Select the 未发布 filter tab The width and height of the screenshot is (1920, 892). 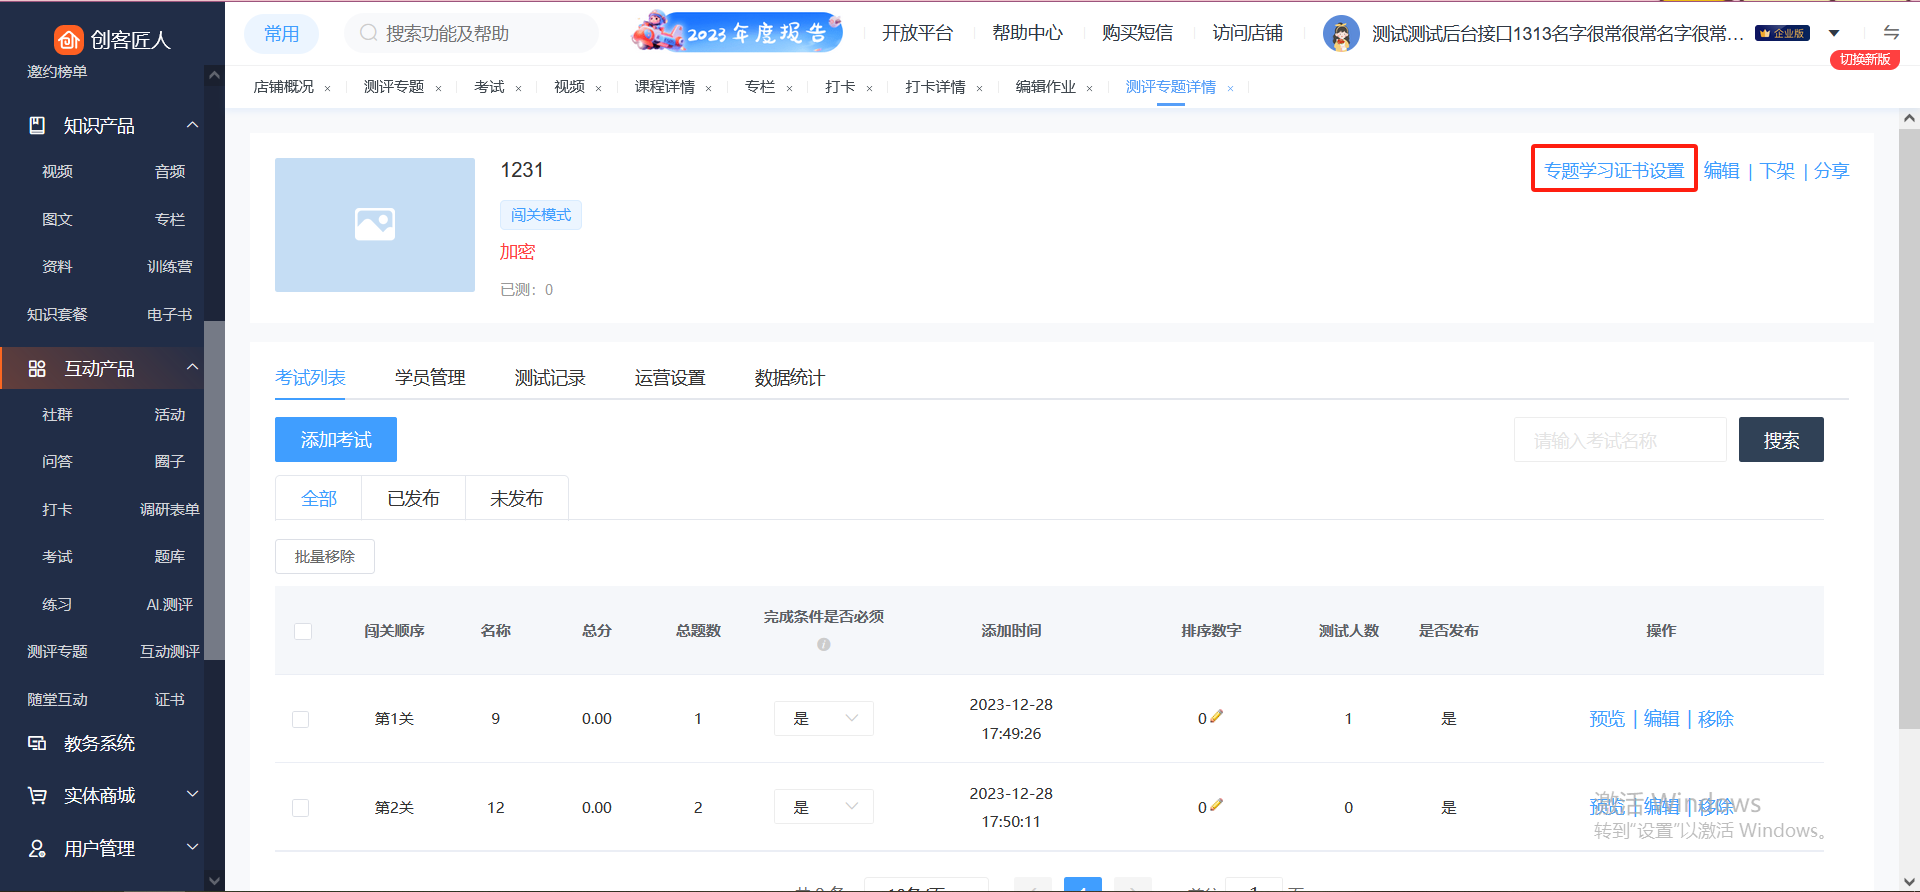[516, 498]
